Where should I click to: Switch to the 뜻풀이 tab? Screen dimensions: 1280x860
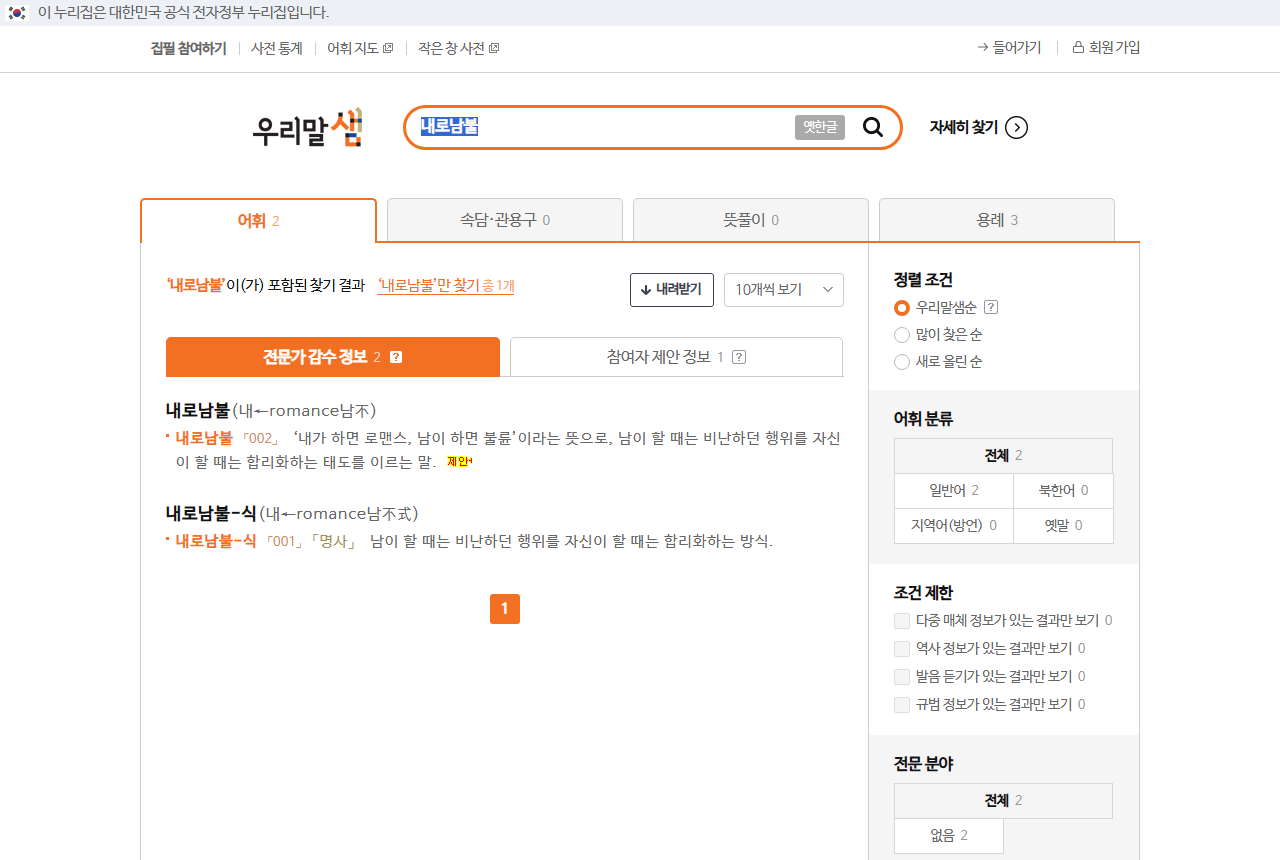tap(751, 220)
